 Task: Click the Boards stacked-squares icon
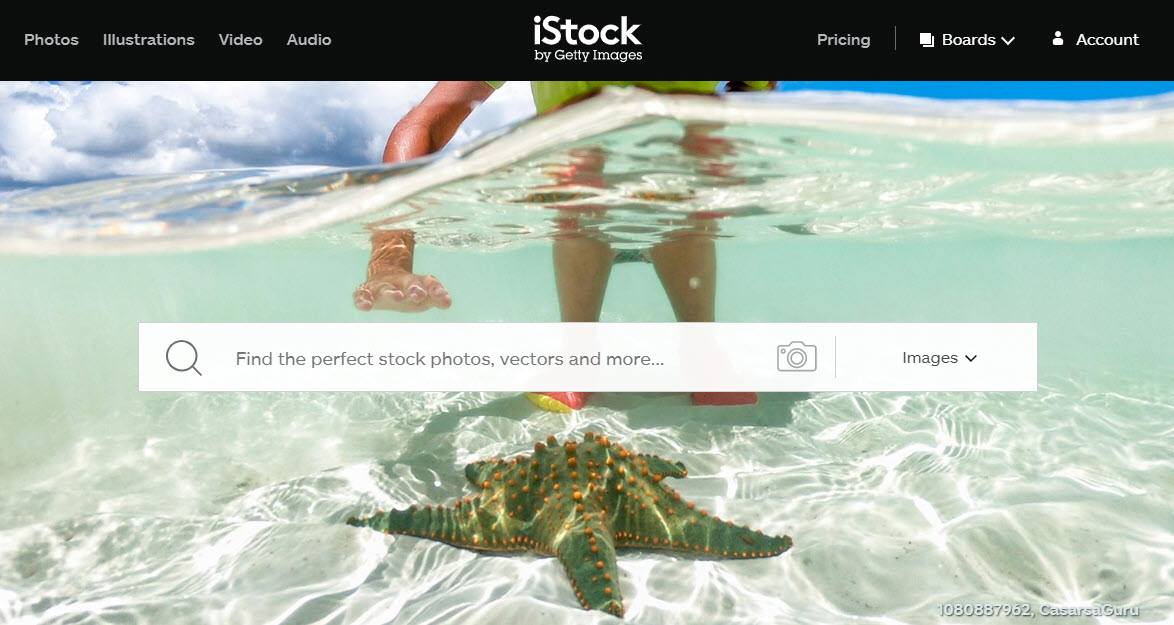coord(927,40)
